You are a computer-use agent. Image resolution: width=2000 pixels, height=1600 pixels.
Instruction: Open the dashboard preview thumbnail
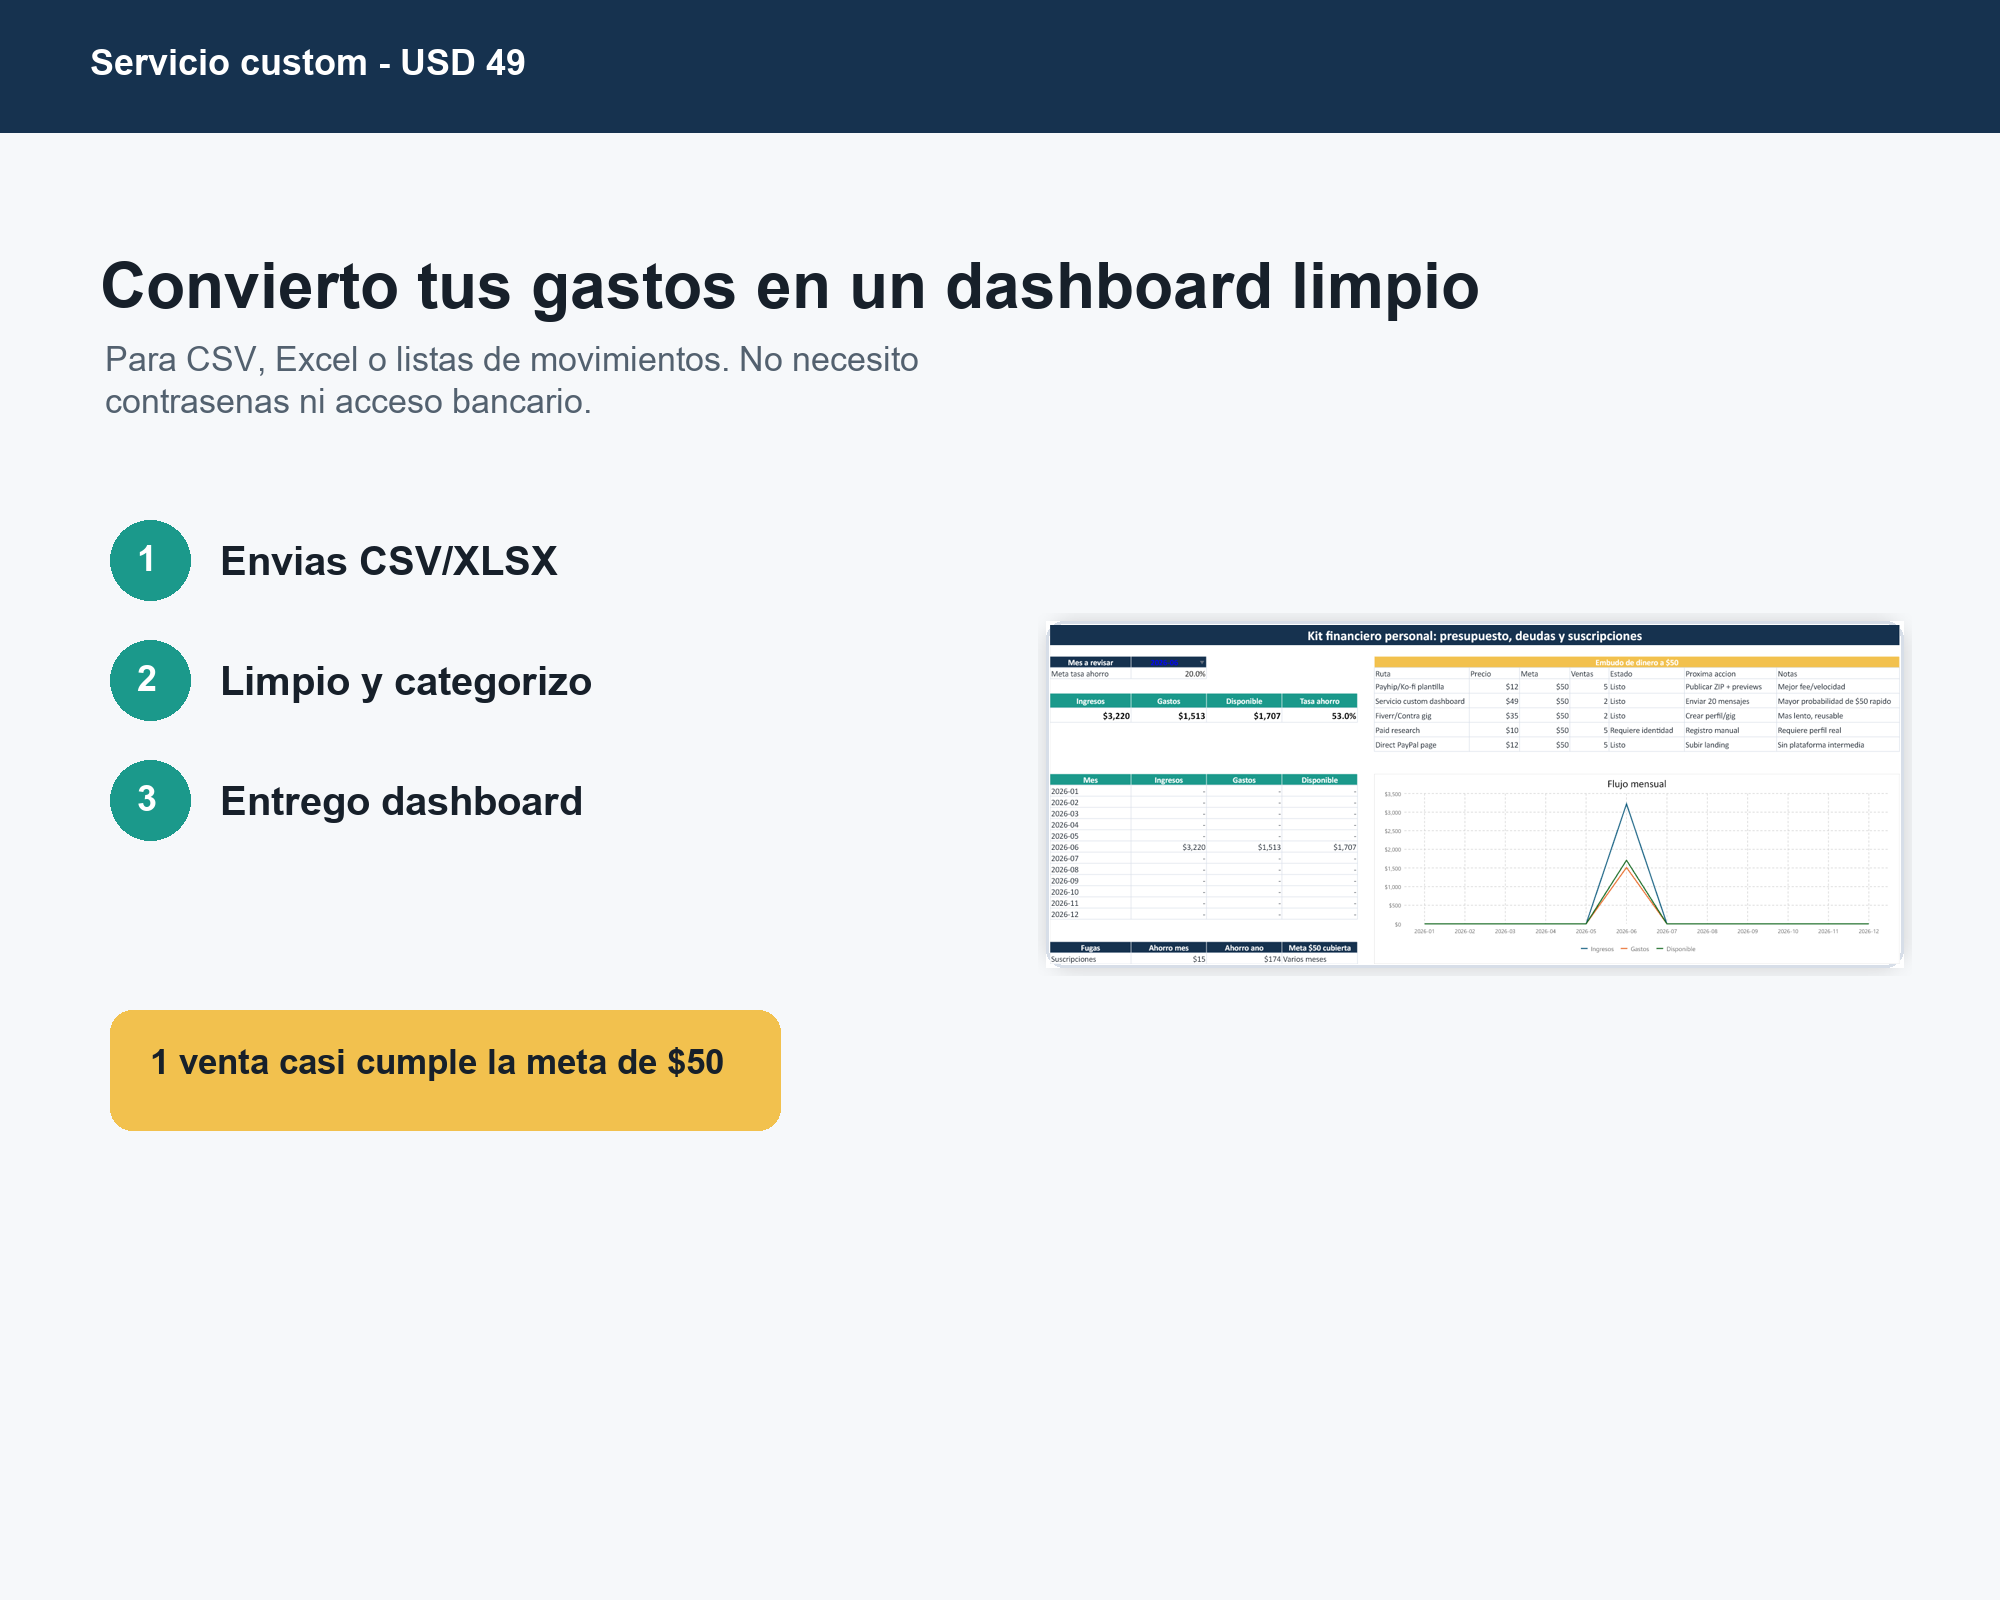point(1474,794)
